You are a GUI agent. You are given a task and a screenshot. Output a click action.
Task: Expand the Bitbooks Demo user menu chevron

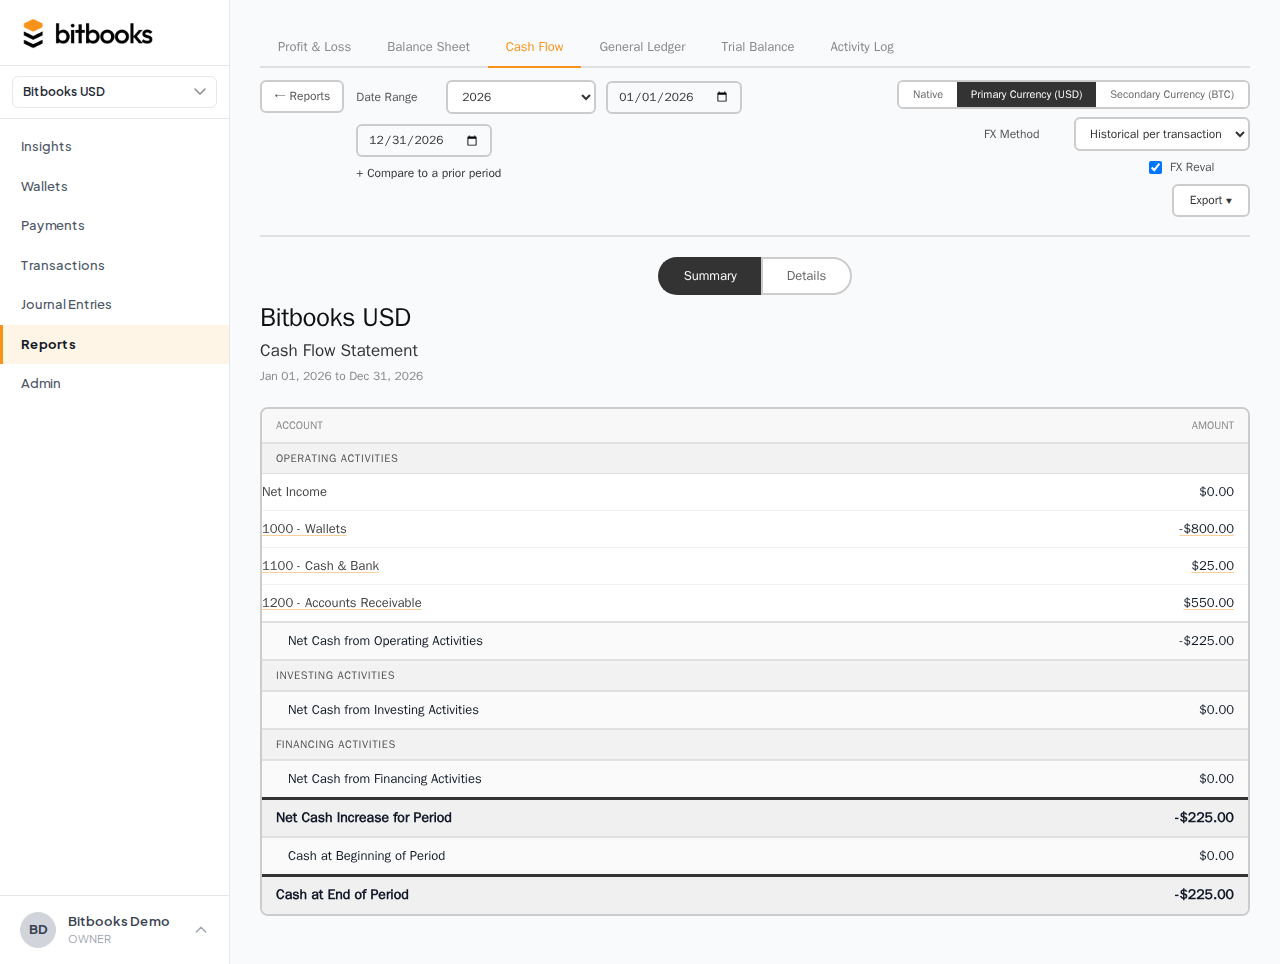click(x=201, y=930)
